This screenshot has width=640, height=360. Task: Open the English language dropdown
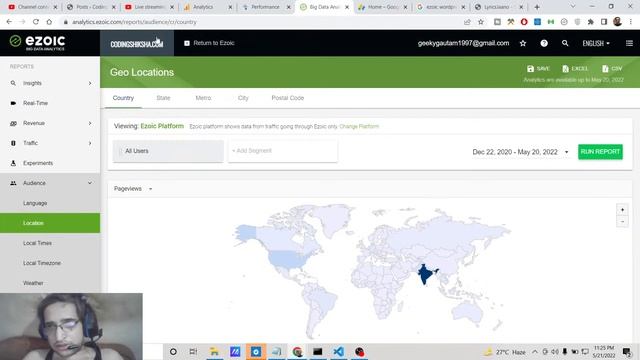[x=596, y=43]
